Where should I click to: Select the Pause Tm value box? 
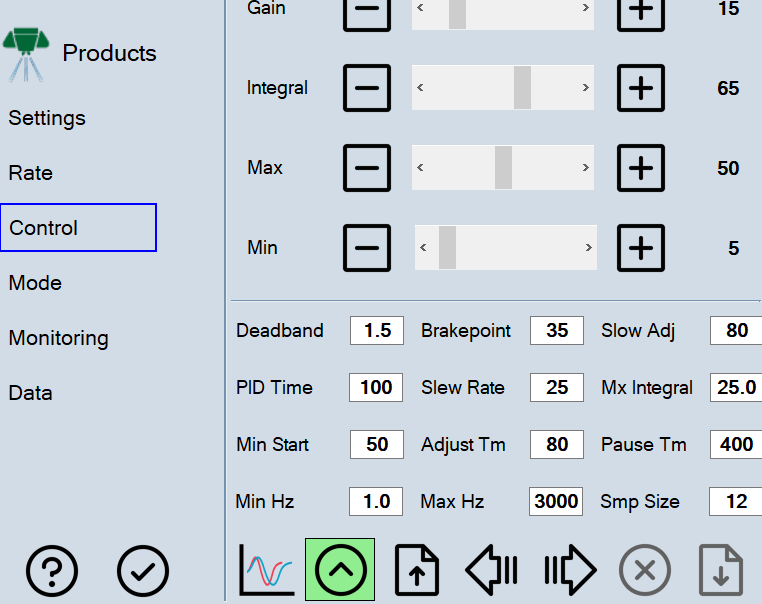point(736,444)
